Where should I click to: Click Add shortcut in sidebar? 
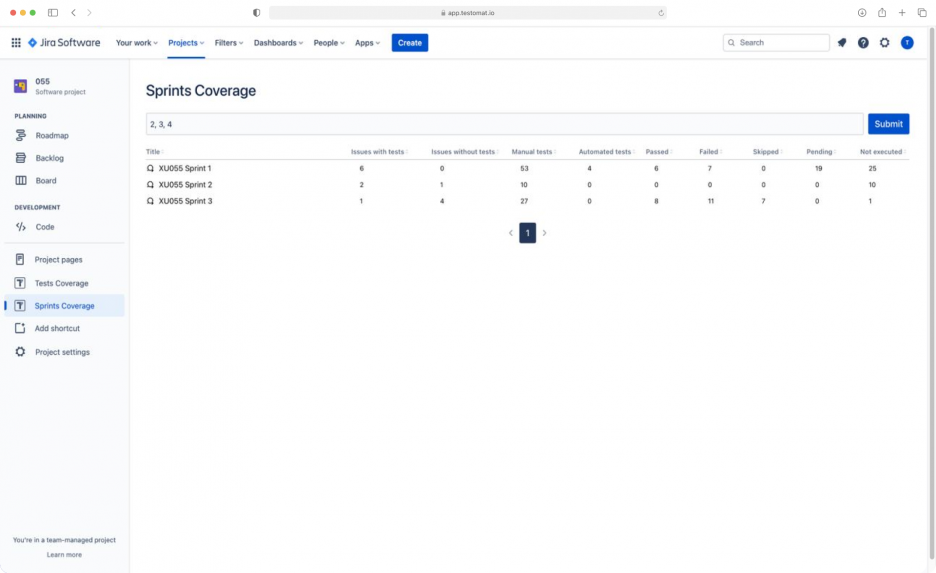(57, 329)
